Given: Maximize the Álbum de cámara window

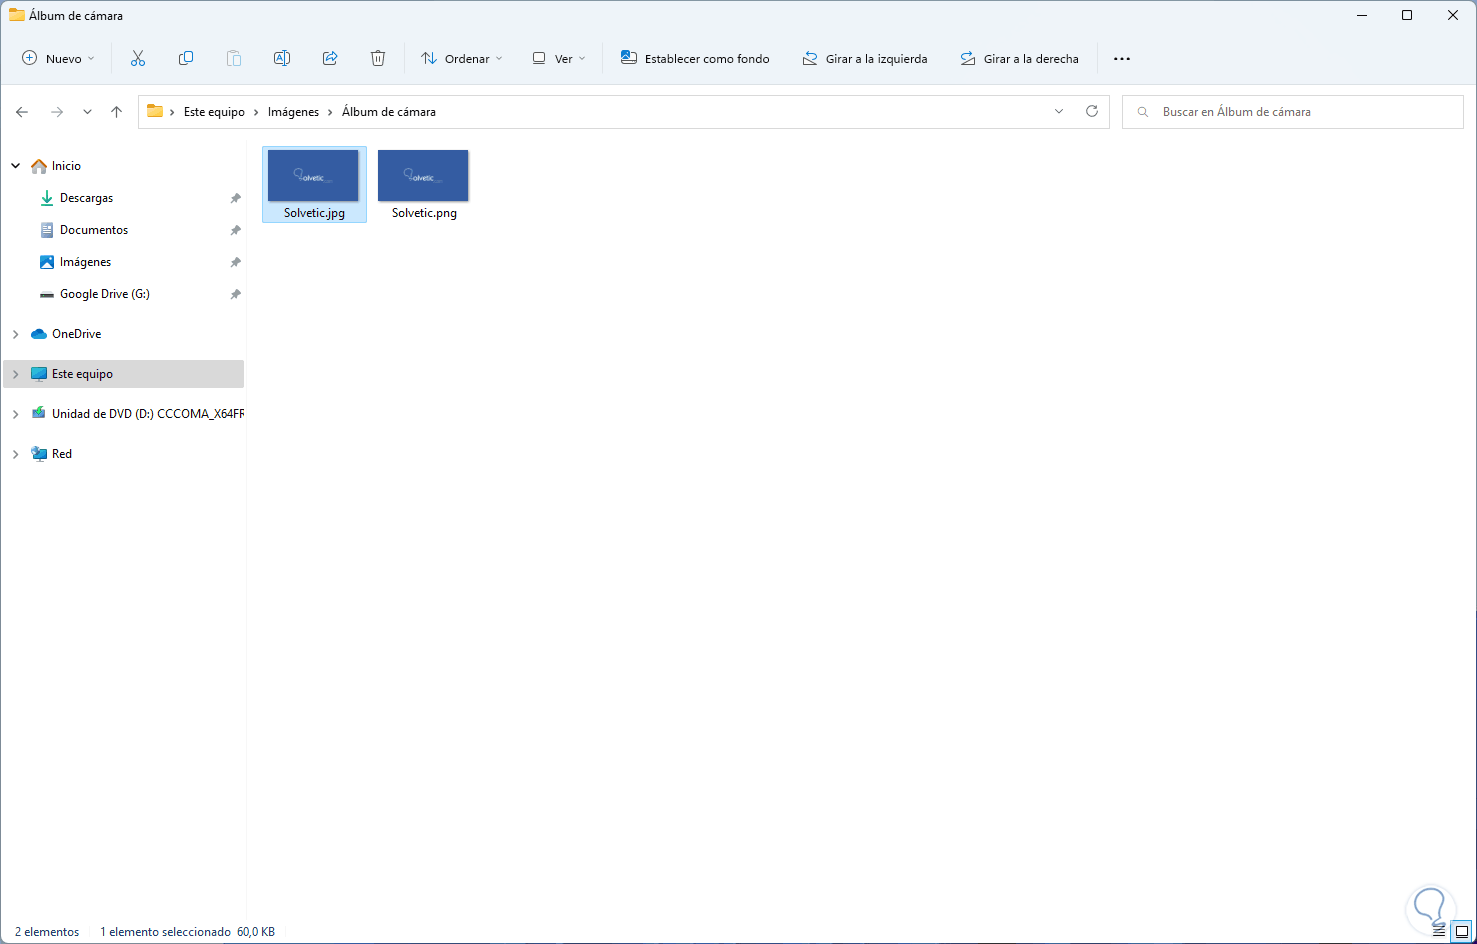Looking at the screenshot, I should (1407, 15).
